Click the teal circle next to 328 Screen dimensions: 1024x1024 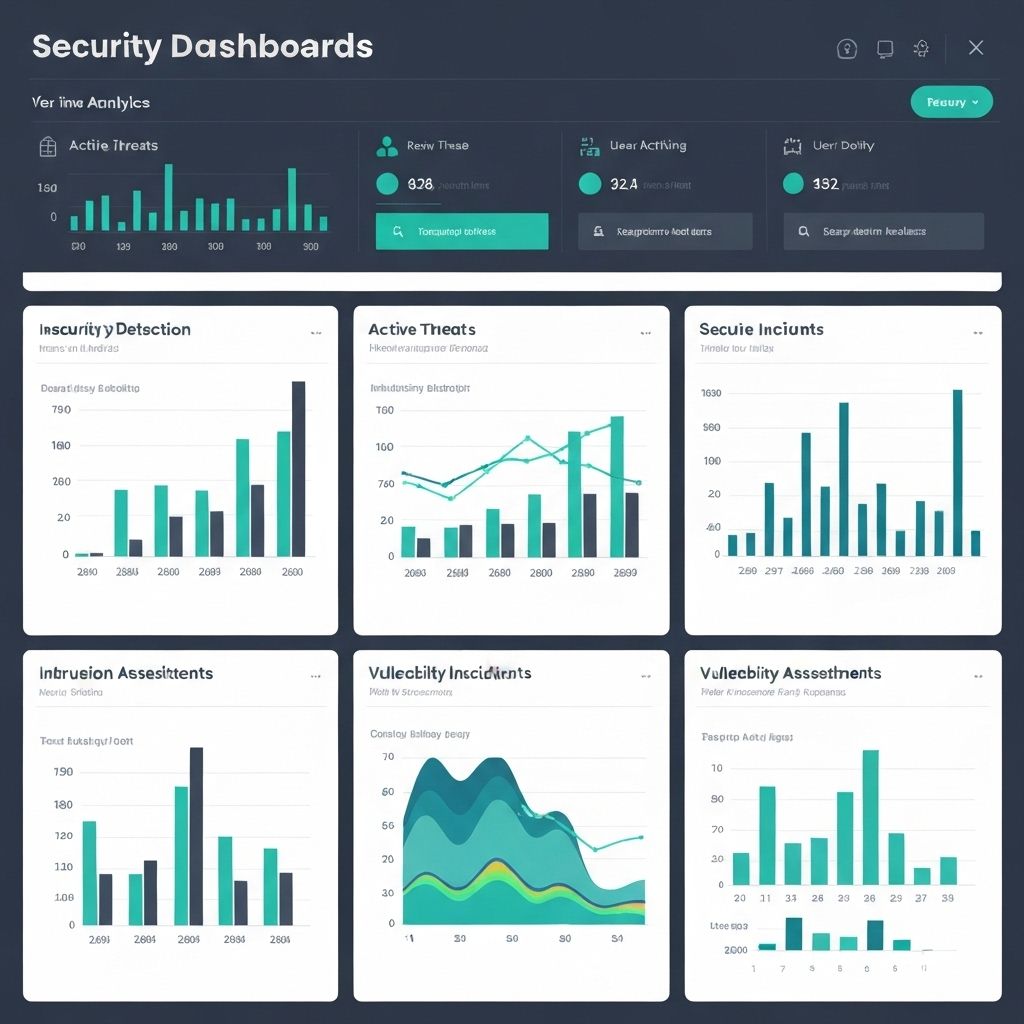coord(387,184)
